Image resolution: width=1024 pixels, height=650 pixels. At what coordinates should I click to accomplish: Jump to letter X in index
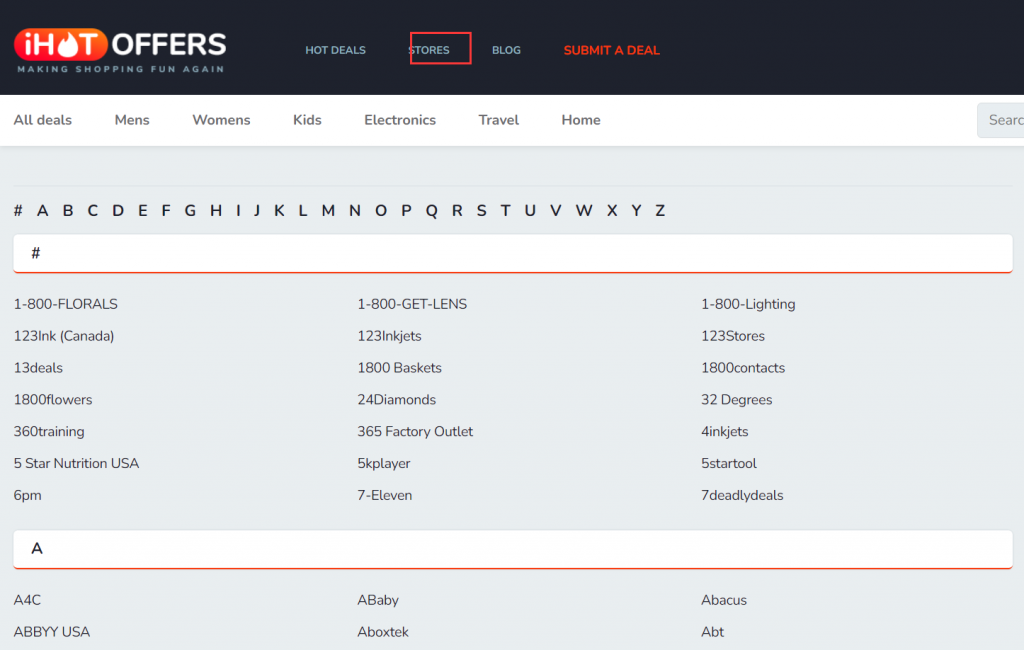pos(612,210)
